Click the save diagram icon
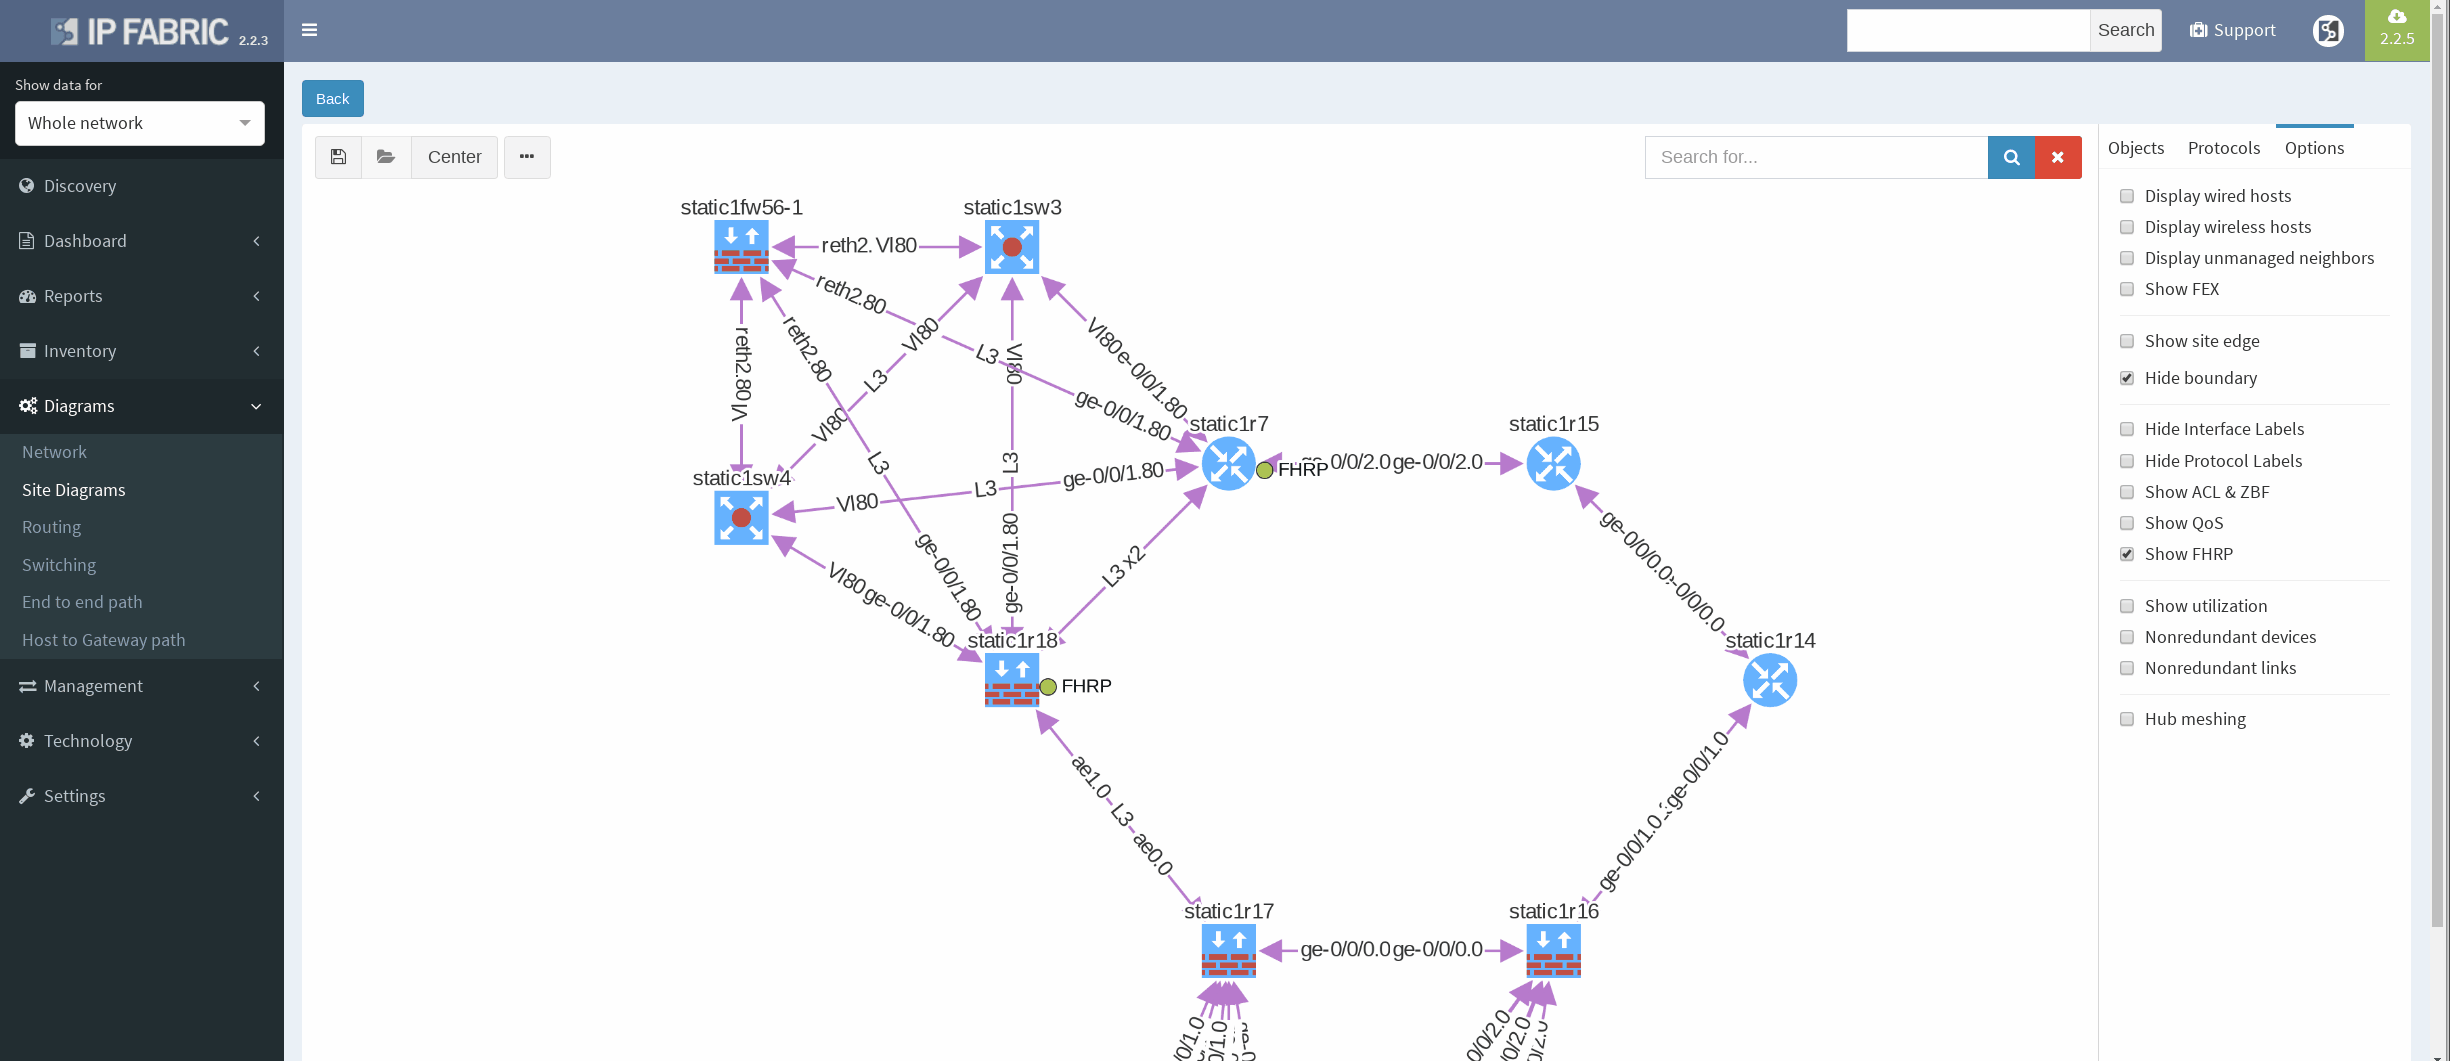 (x=338, y=157)
